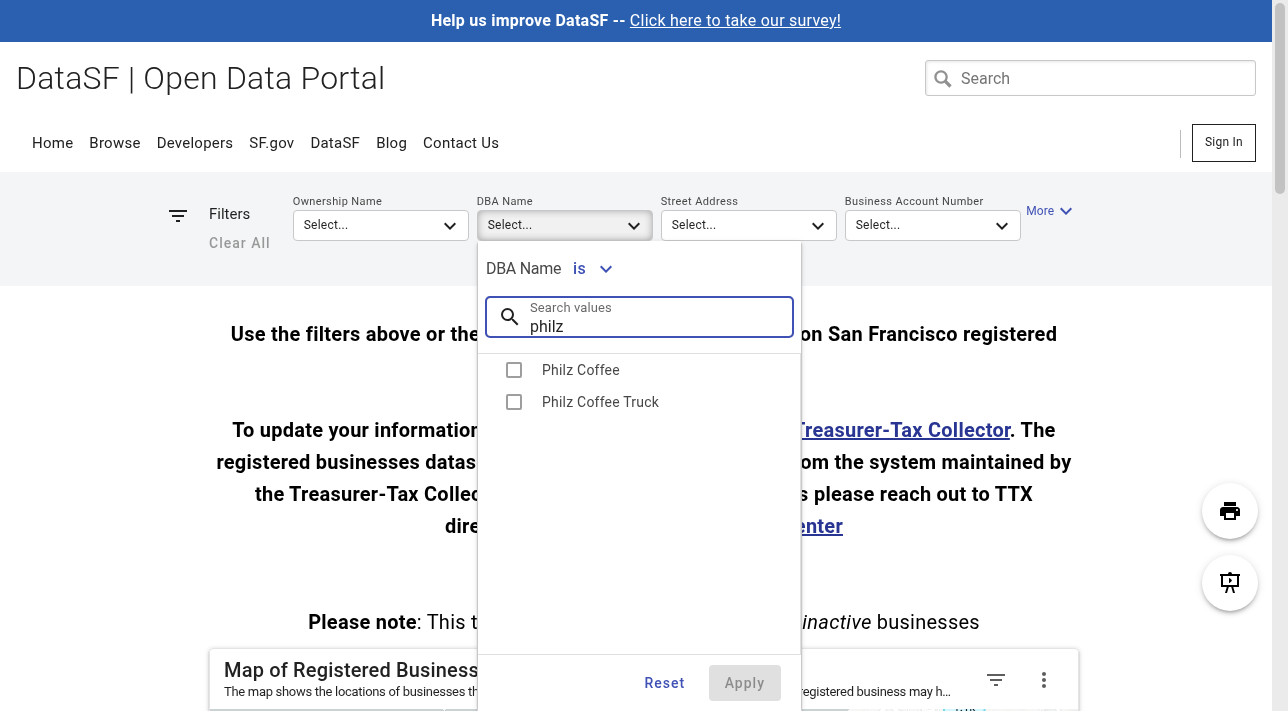Click the Sign In button
1288x711 pixels.
coord(1224,143)
